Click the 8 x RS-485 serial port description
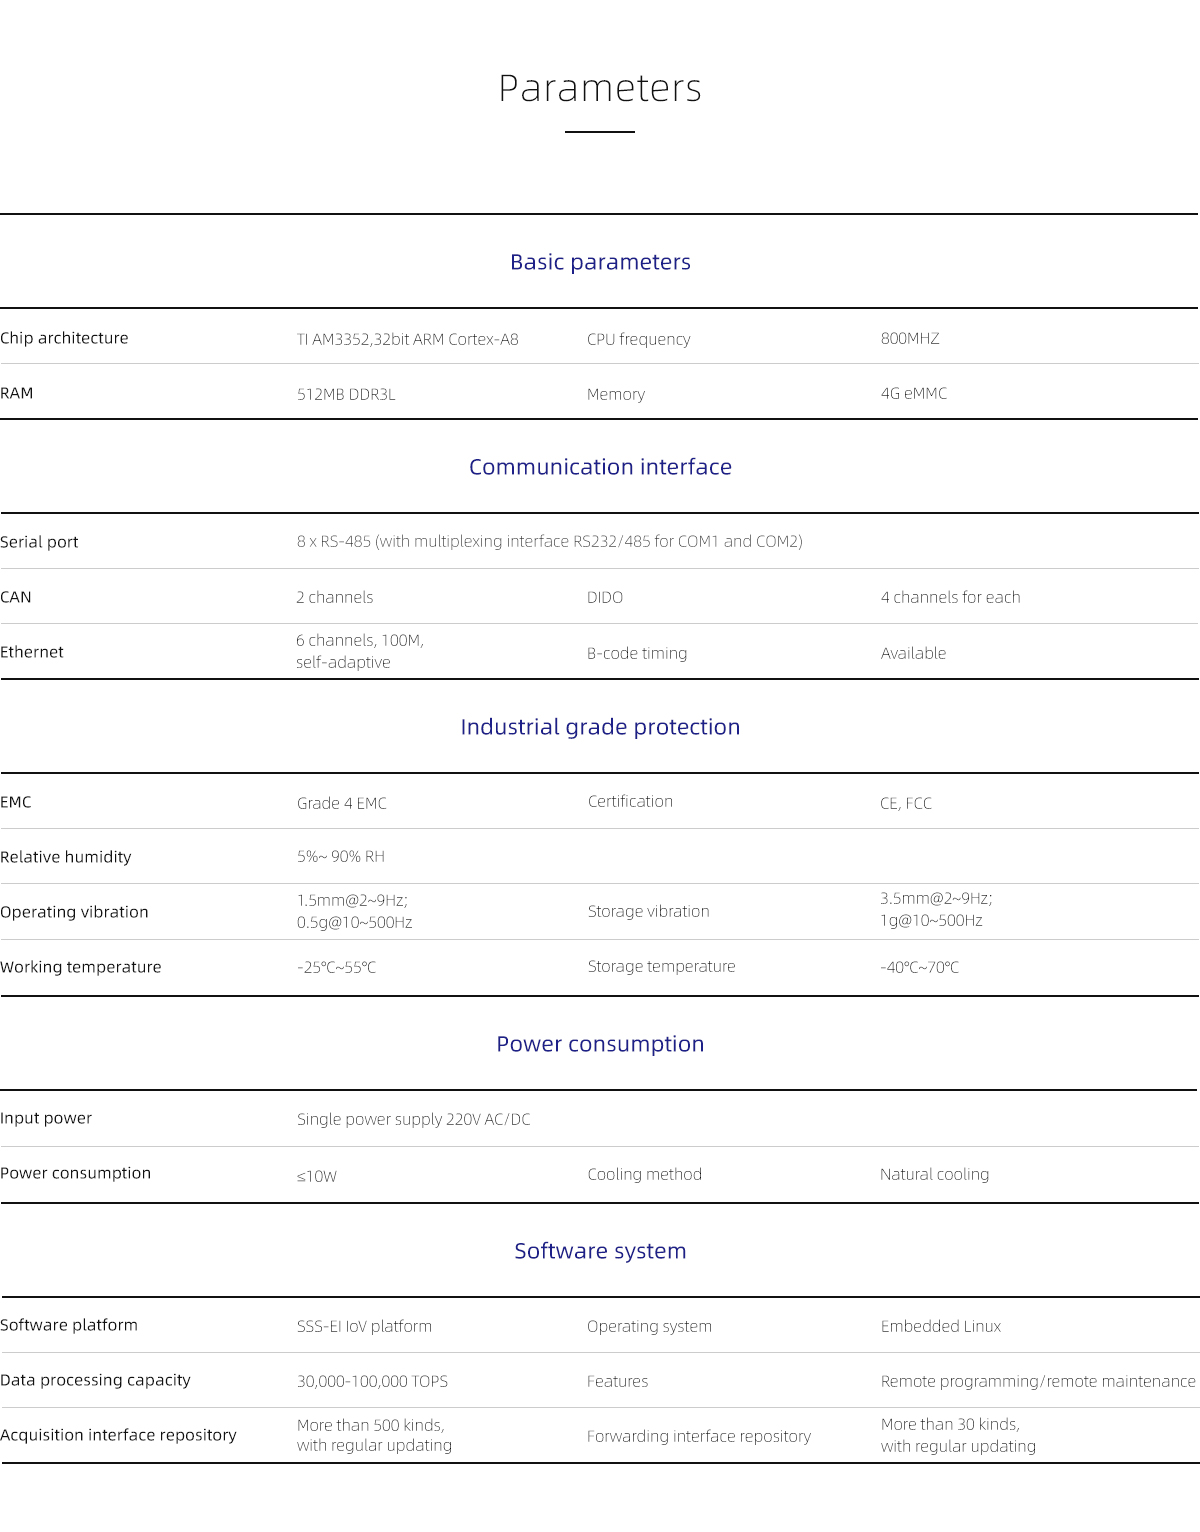Viewport: 1200px width, 1532px height. click(549, 541)
